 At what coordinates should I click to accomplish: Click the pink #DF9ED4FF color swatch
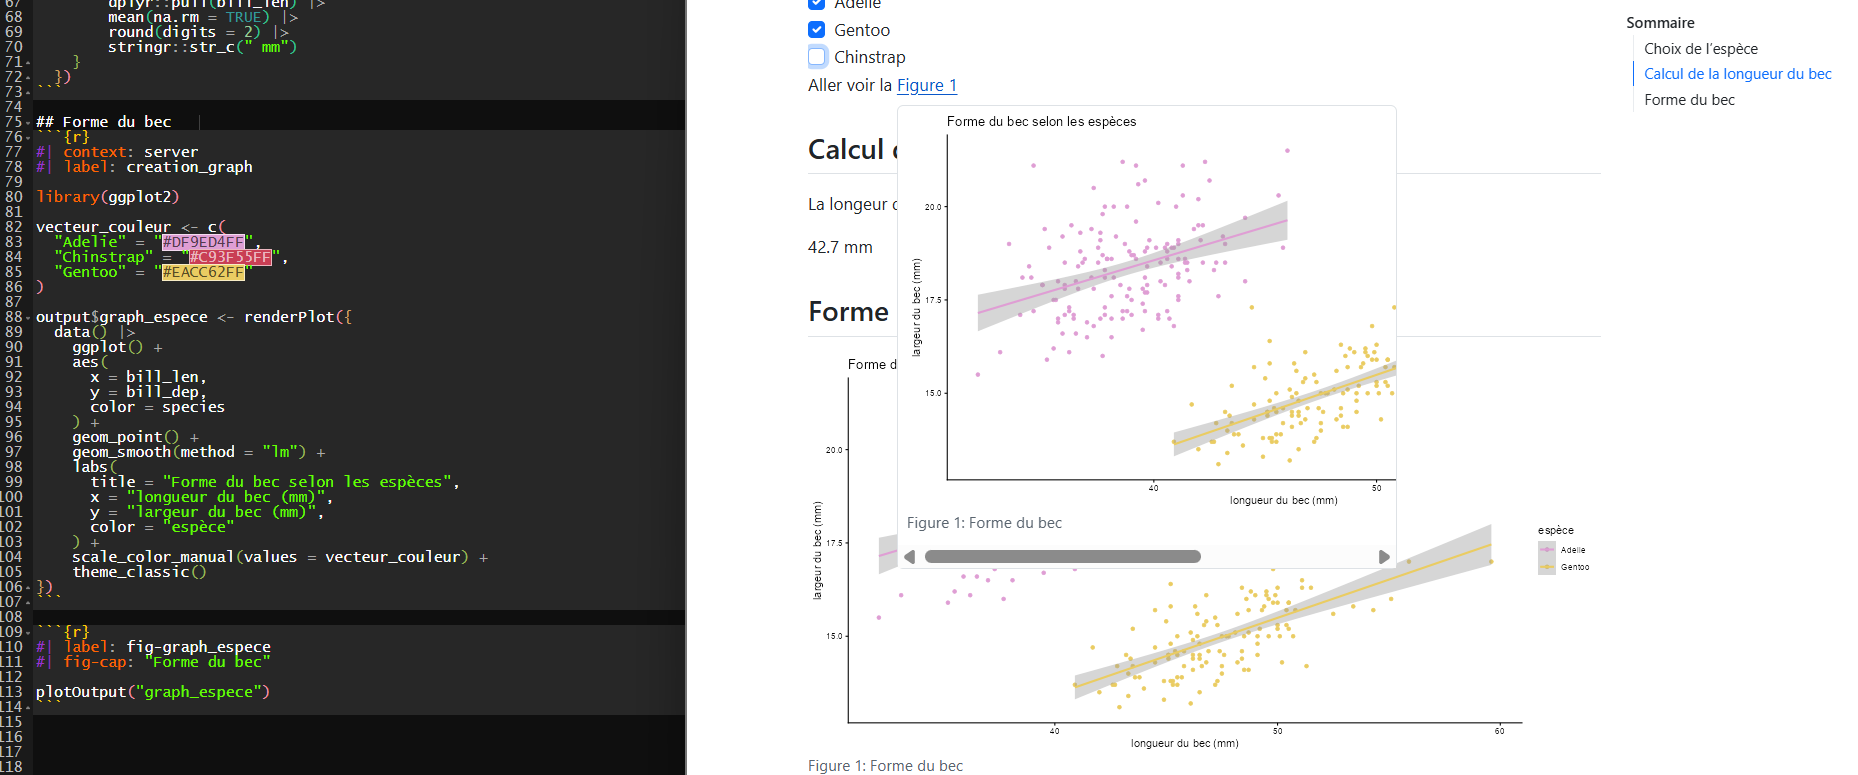point(203,242)
